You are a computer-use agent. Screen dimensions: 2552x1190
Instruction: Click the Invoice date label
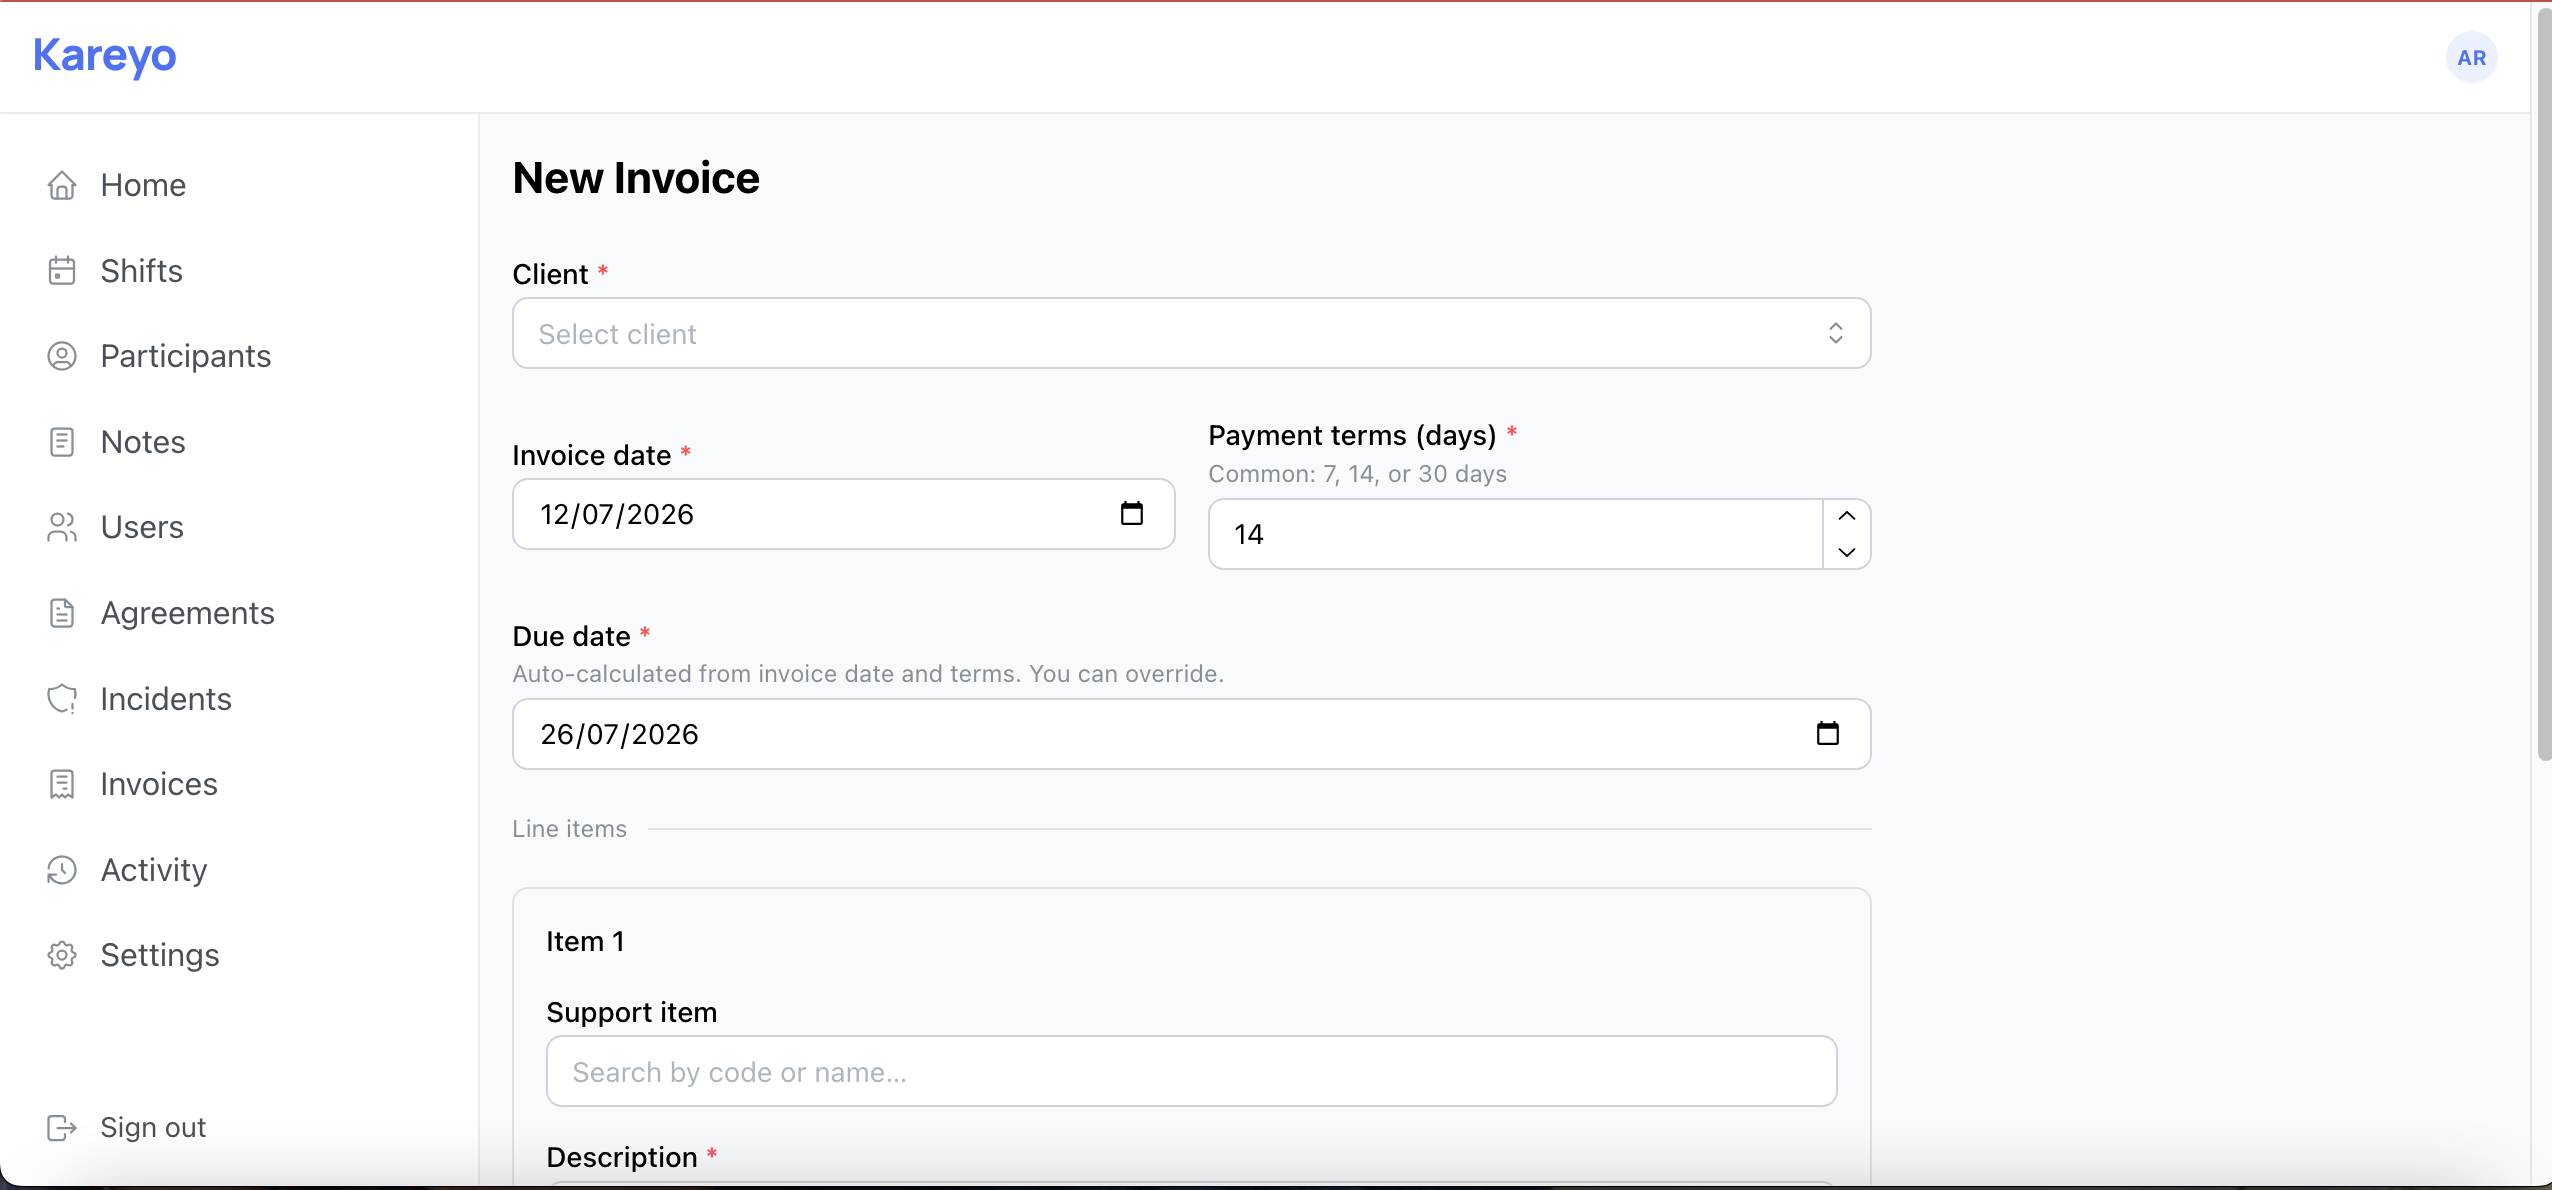click(592, 455)
